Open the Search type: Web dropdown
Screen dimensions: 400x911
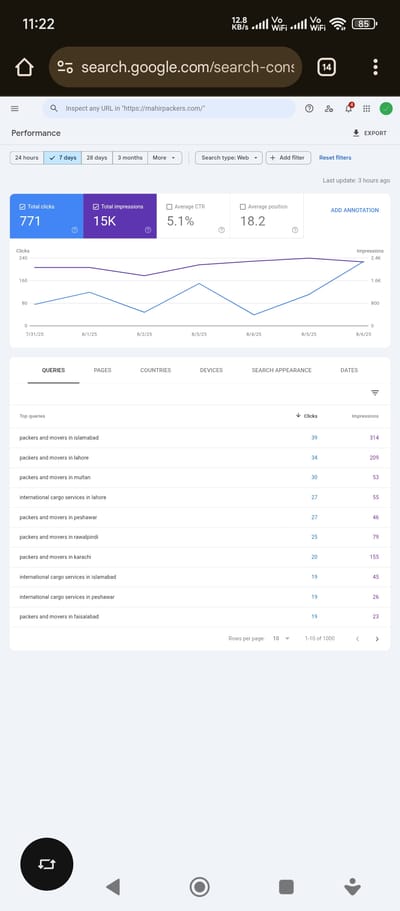(x=228, y=158)
